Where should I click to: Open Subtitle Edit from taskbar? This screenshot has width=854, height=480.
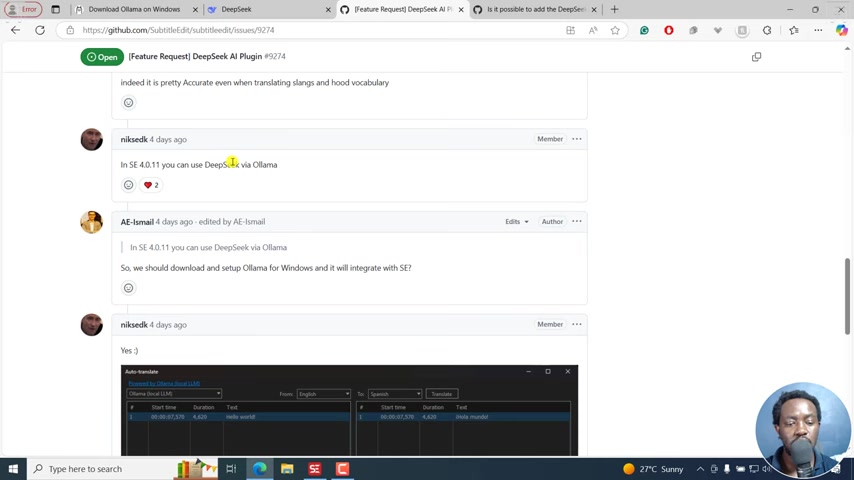click(315, 469)
